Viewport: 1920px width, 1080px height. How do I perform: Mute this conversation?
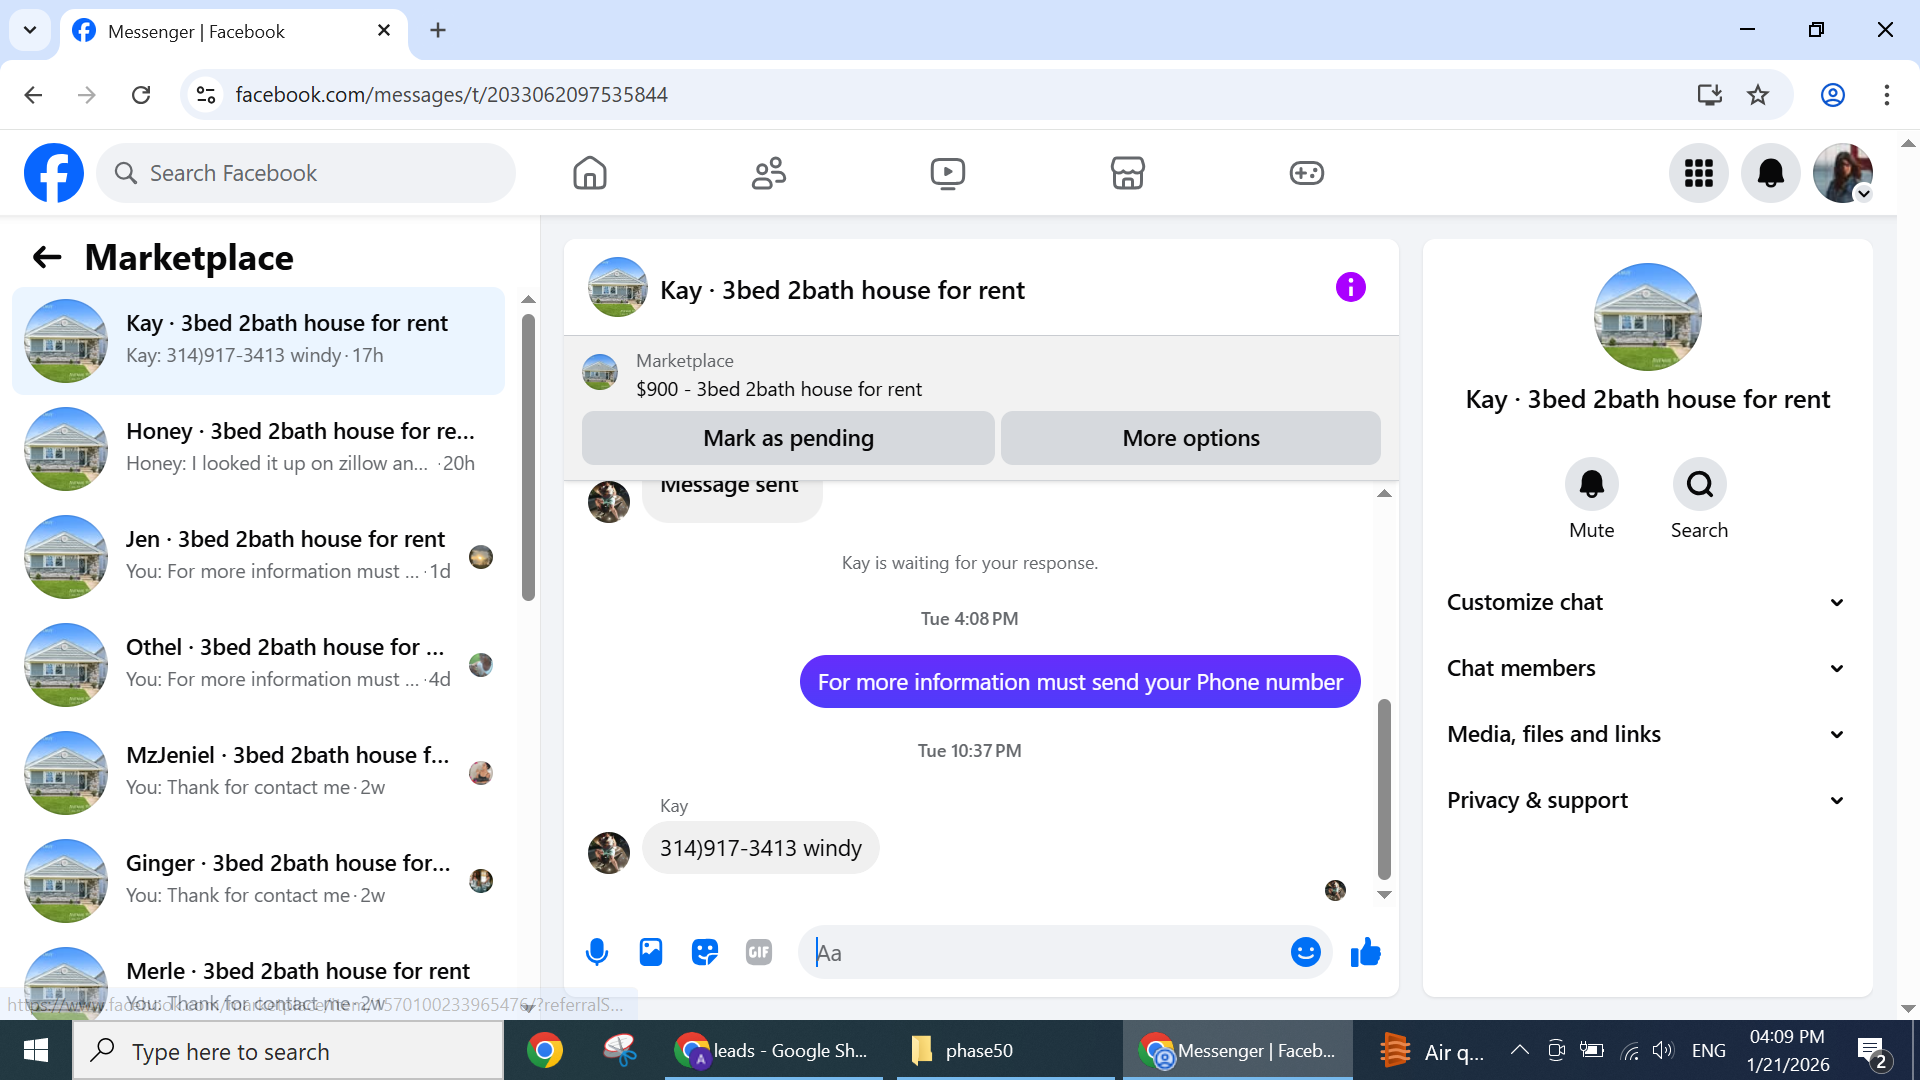click(x=1591, y=485)
